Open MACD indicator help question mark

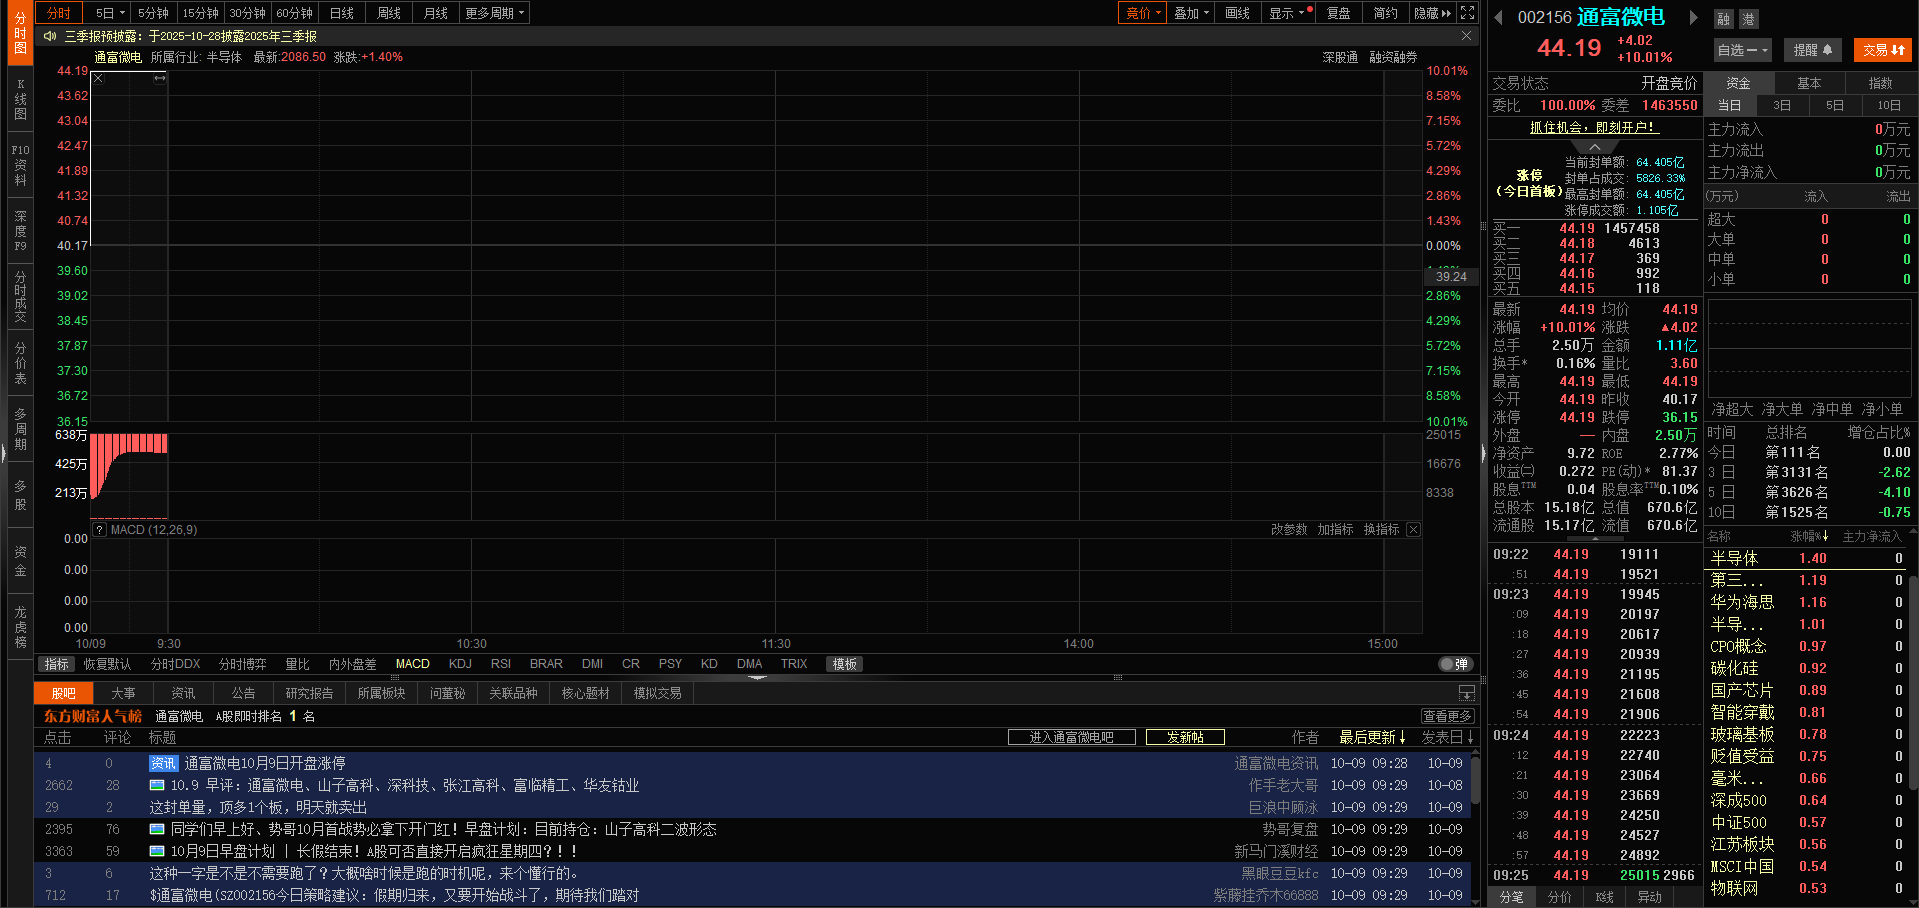(x=100, y=530)
